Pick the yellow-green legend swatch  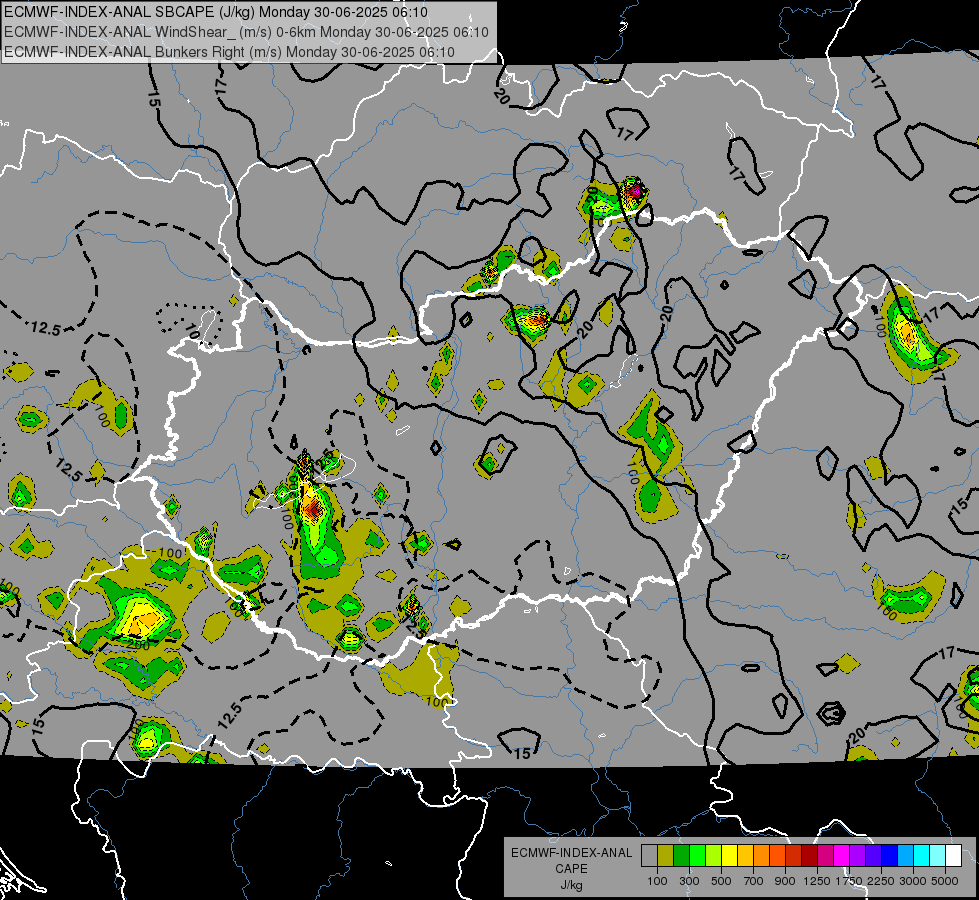tap(714, 855)
